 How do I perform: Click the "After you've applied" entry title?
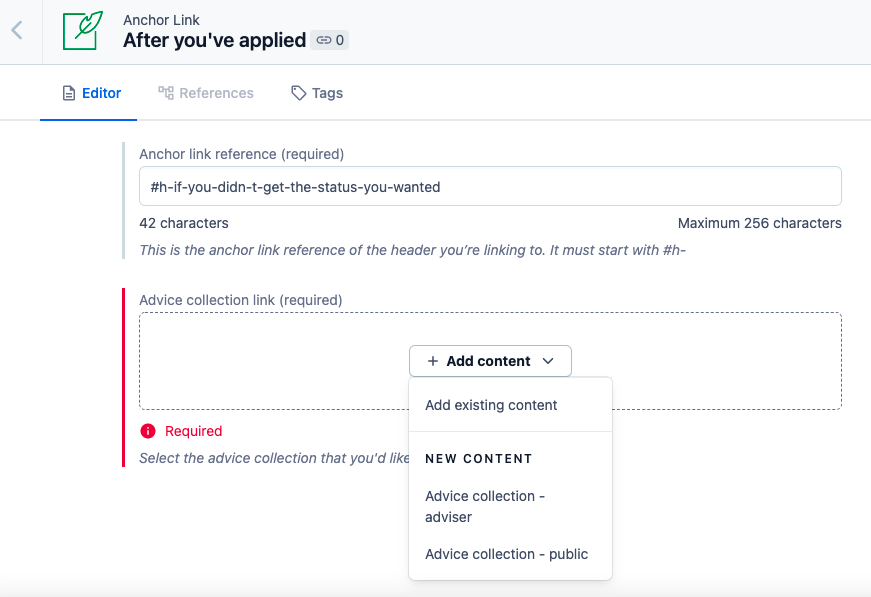pos(214,41)
